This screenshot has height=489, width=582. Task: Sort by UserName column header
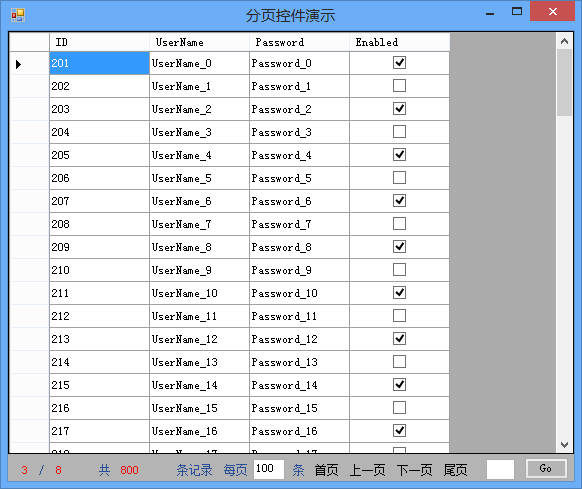(x=200, y=42)
